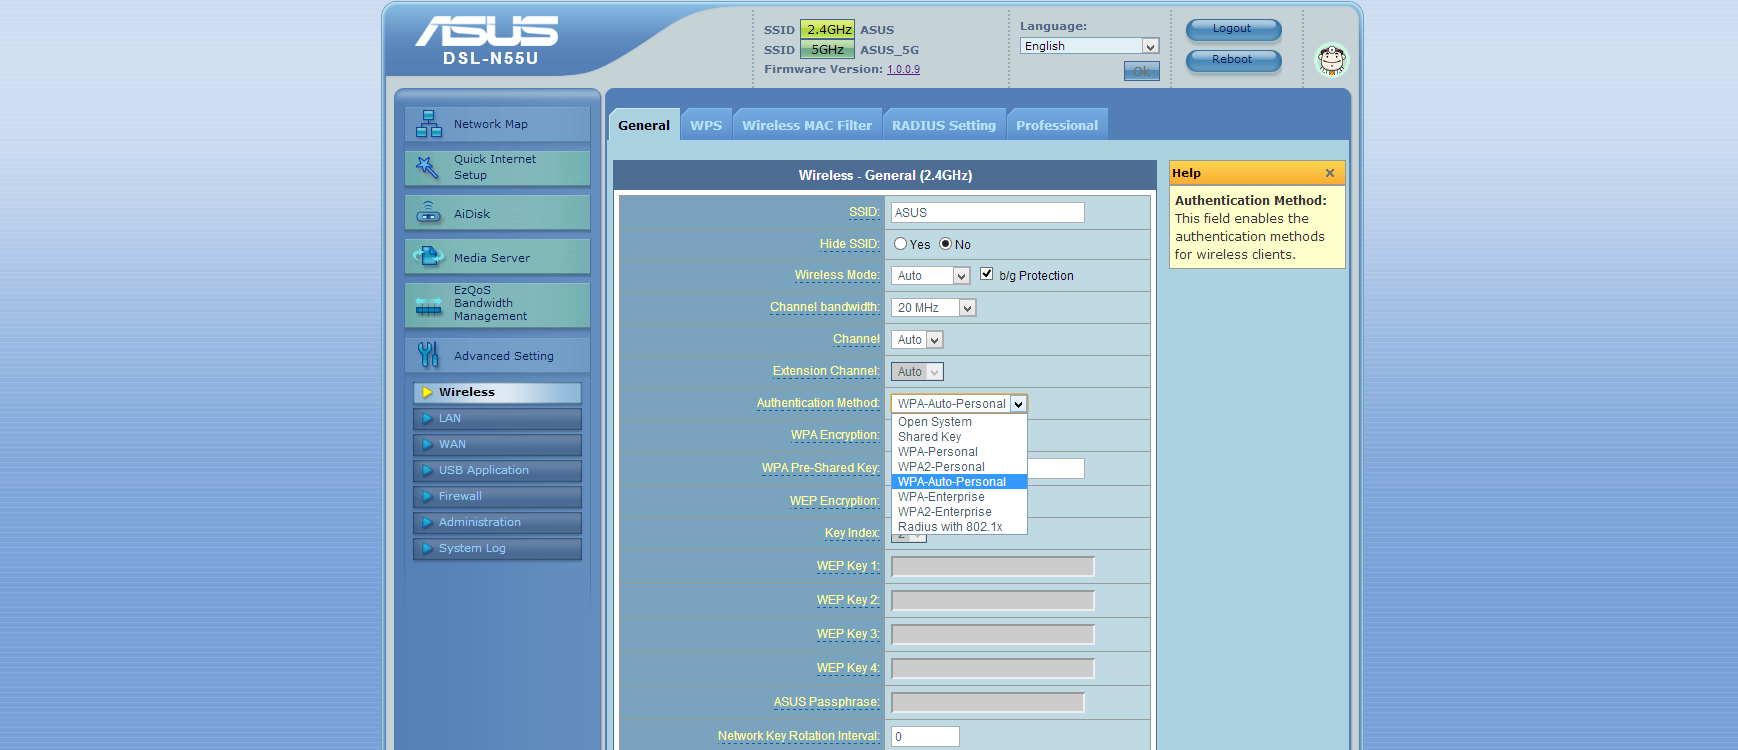Screen dimensions: 1738x750
Task: Choose Shared Key authentication option
Action: (959, 437)
